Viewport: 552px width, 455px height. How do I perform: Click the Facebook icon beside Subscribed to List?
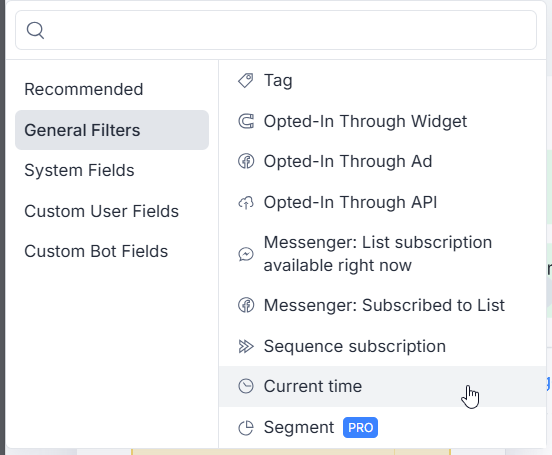click(x=246, y=305)
